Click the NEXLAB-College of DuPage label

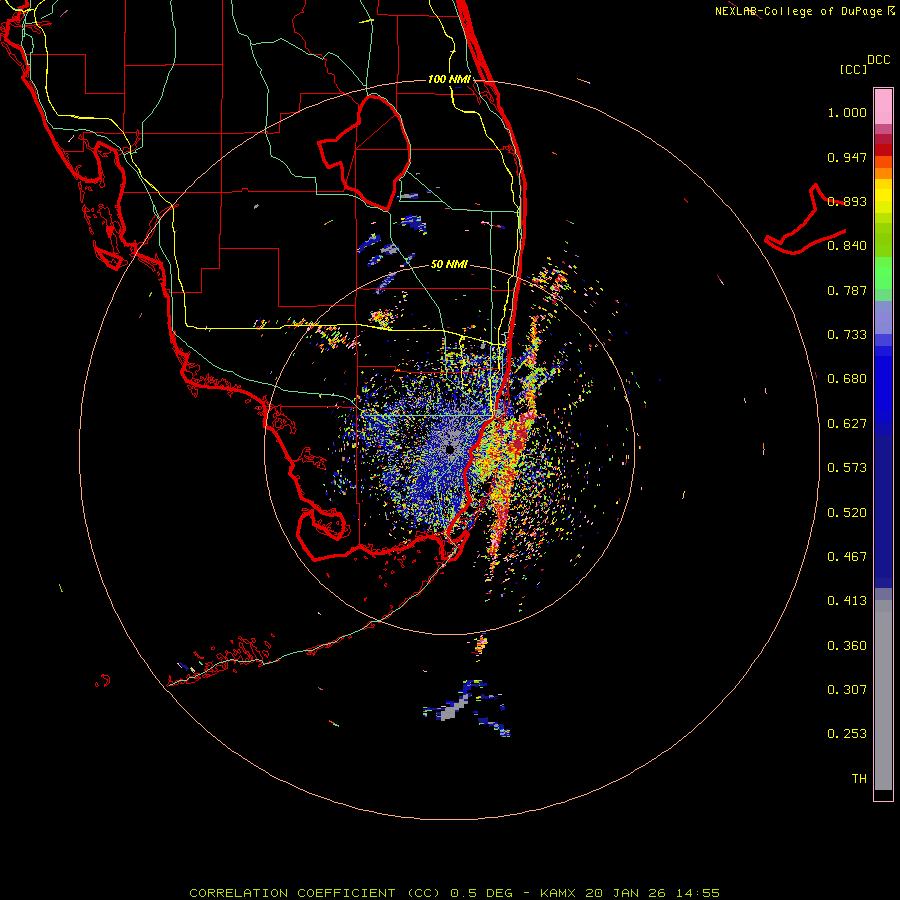click(x=798, y=11)
